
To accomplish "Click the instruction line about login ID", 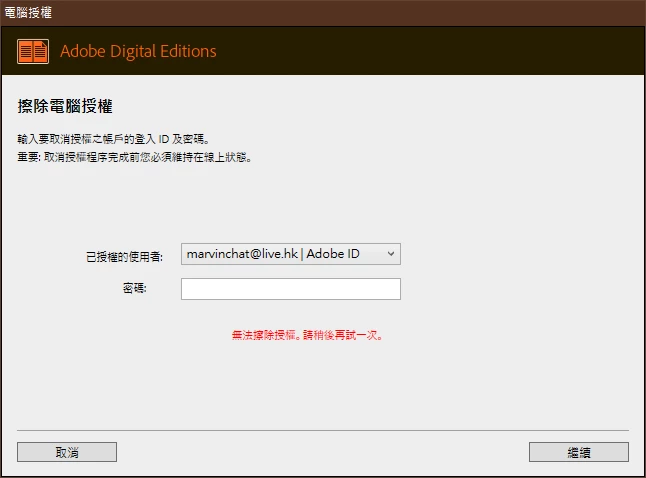I will pyautogui.click(x=113, y=139).
